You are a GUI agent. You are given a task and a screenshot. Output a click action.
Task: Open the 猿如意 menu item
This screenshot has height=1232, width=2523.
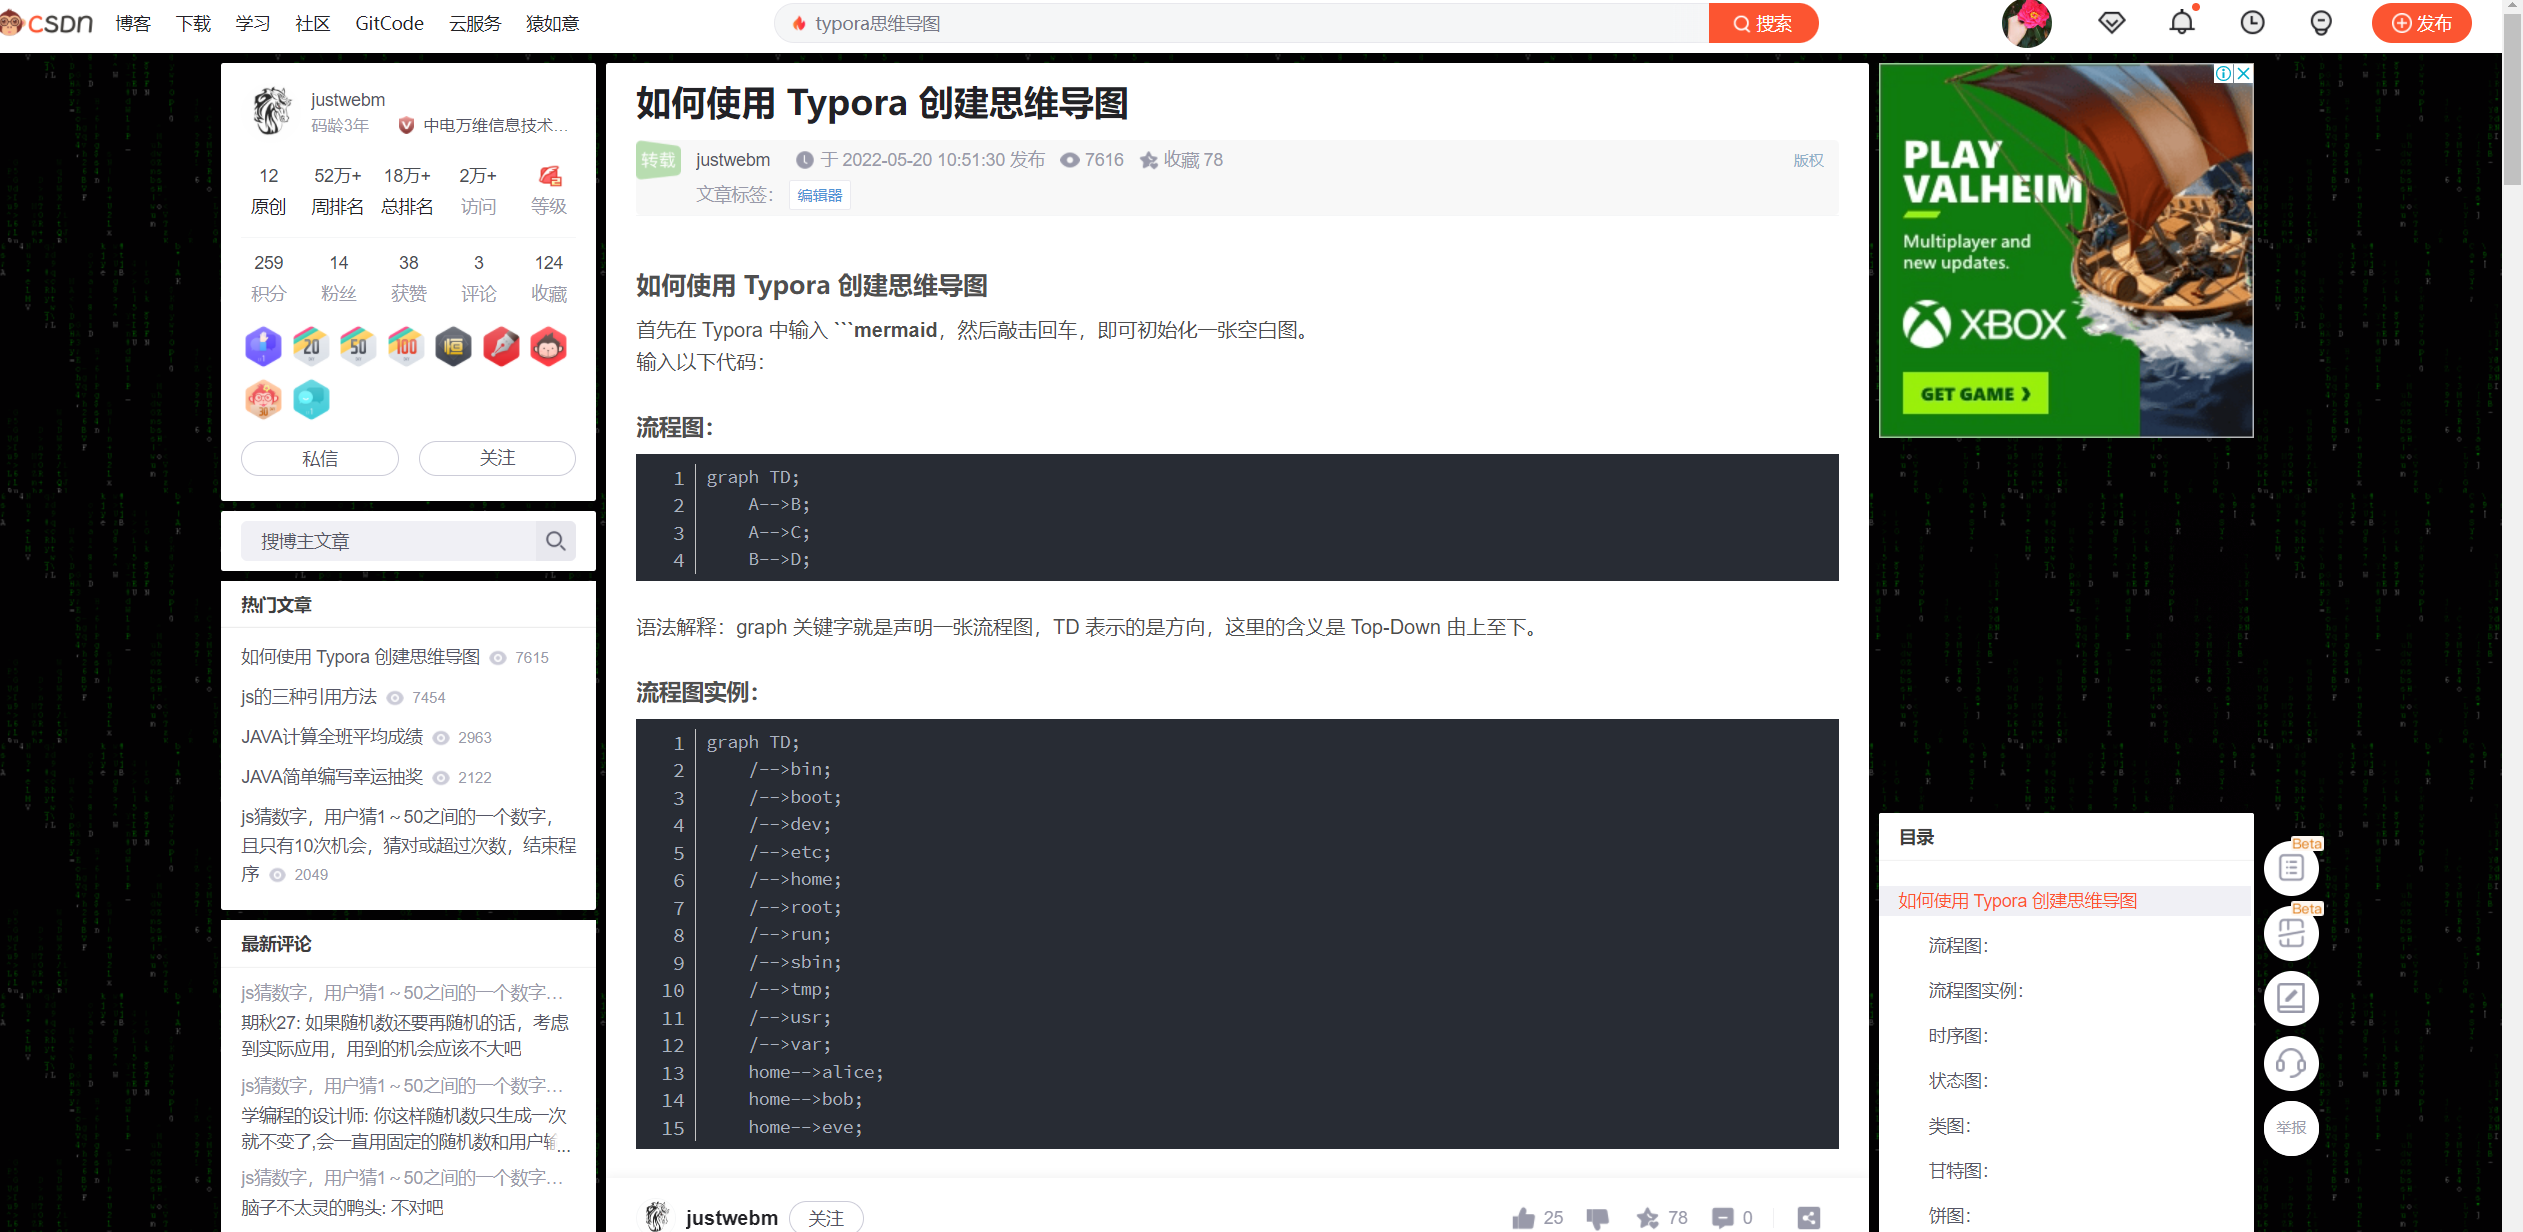[552, 23]
